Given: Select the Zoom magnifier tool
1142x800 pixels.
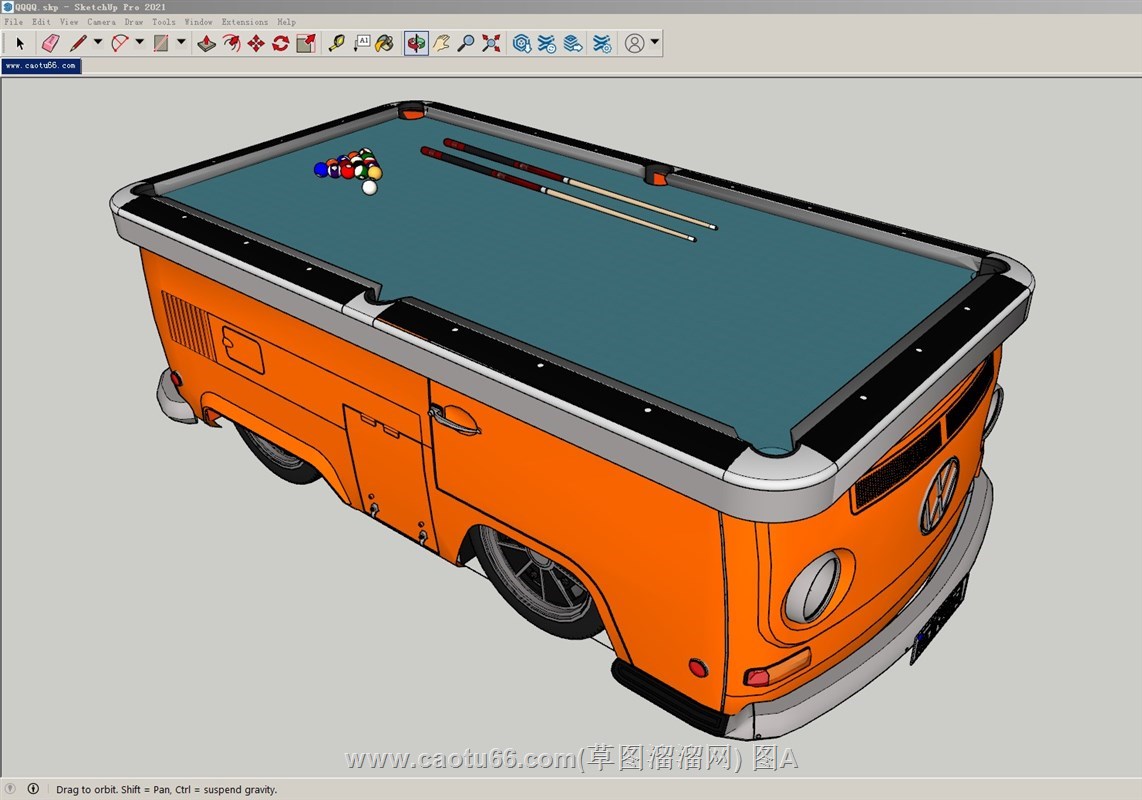Looking at the screenshot, I should pyautogui.click(x=466, y=44).
